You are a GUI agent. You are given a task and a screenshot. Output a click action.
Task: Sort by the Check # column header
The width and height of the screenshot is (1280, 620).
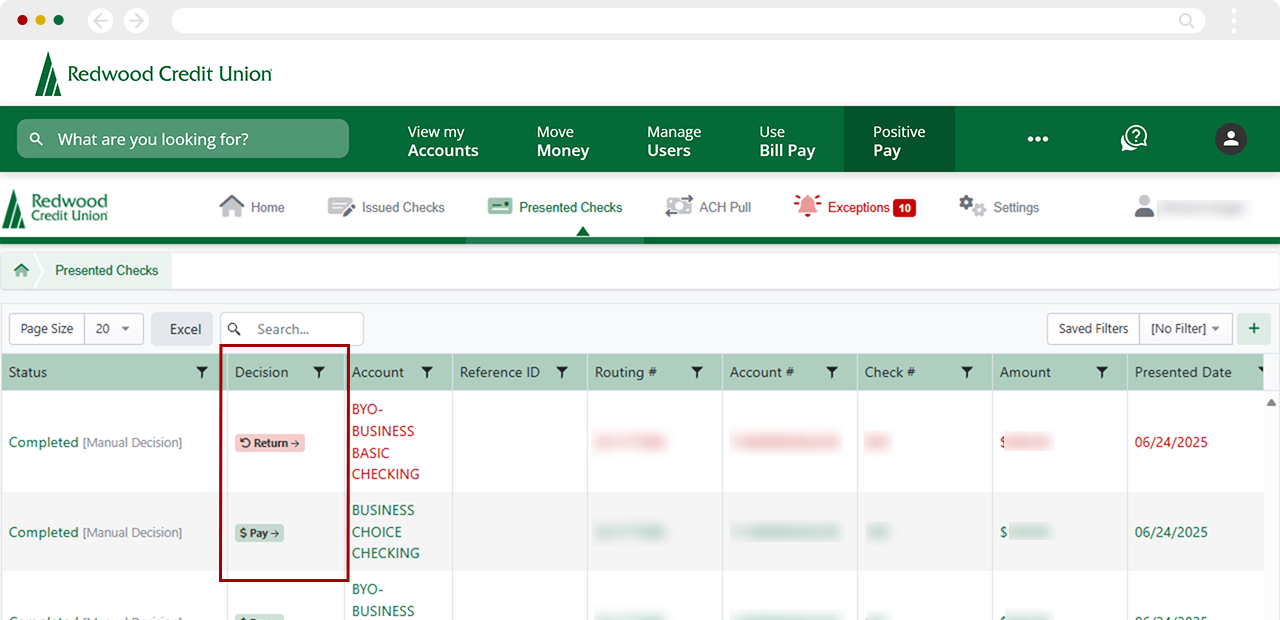tap(890, 372)
